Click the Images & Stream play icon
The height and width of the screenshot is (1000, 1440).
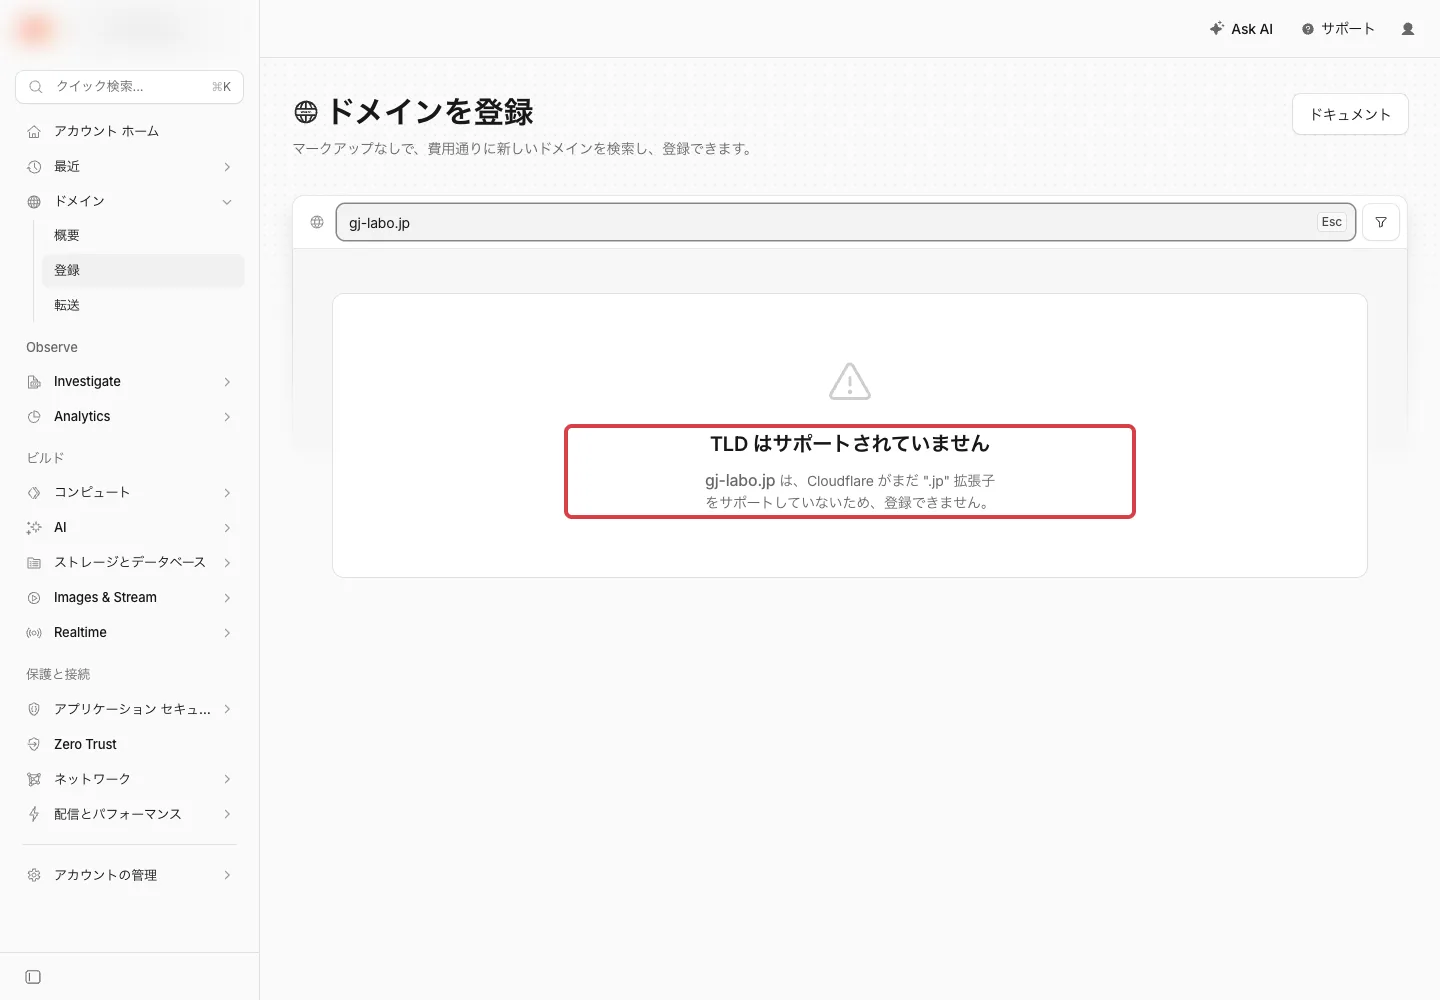point(34,598)
